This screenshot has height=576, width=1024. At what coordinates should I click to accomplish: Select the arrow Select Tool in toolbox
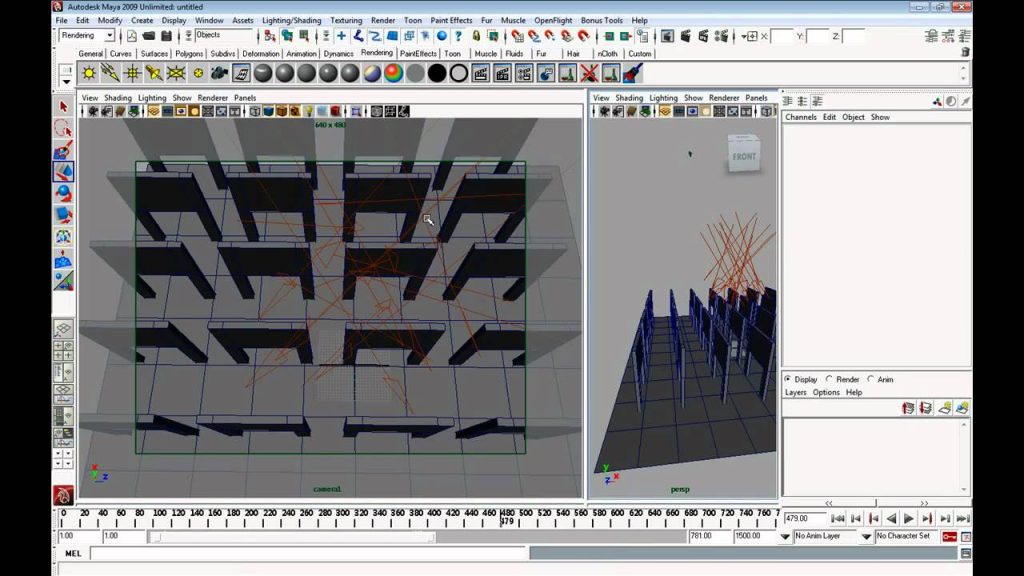[x=63, y=106]
